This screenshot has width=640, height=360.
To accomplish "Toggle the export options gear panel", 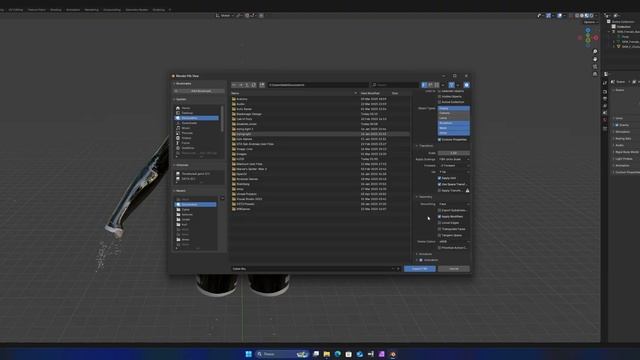I will pos(467,85).
